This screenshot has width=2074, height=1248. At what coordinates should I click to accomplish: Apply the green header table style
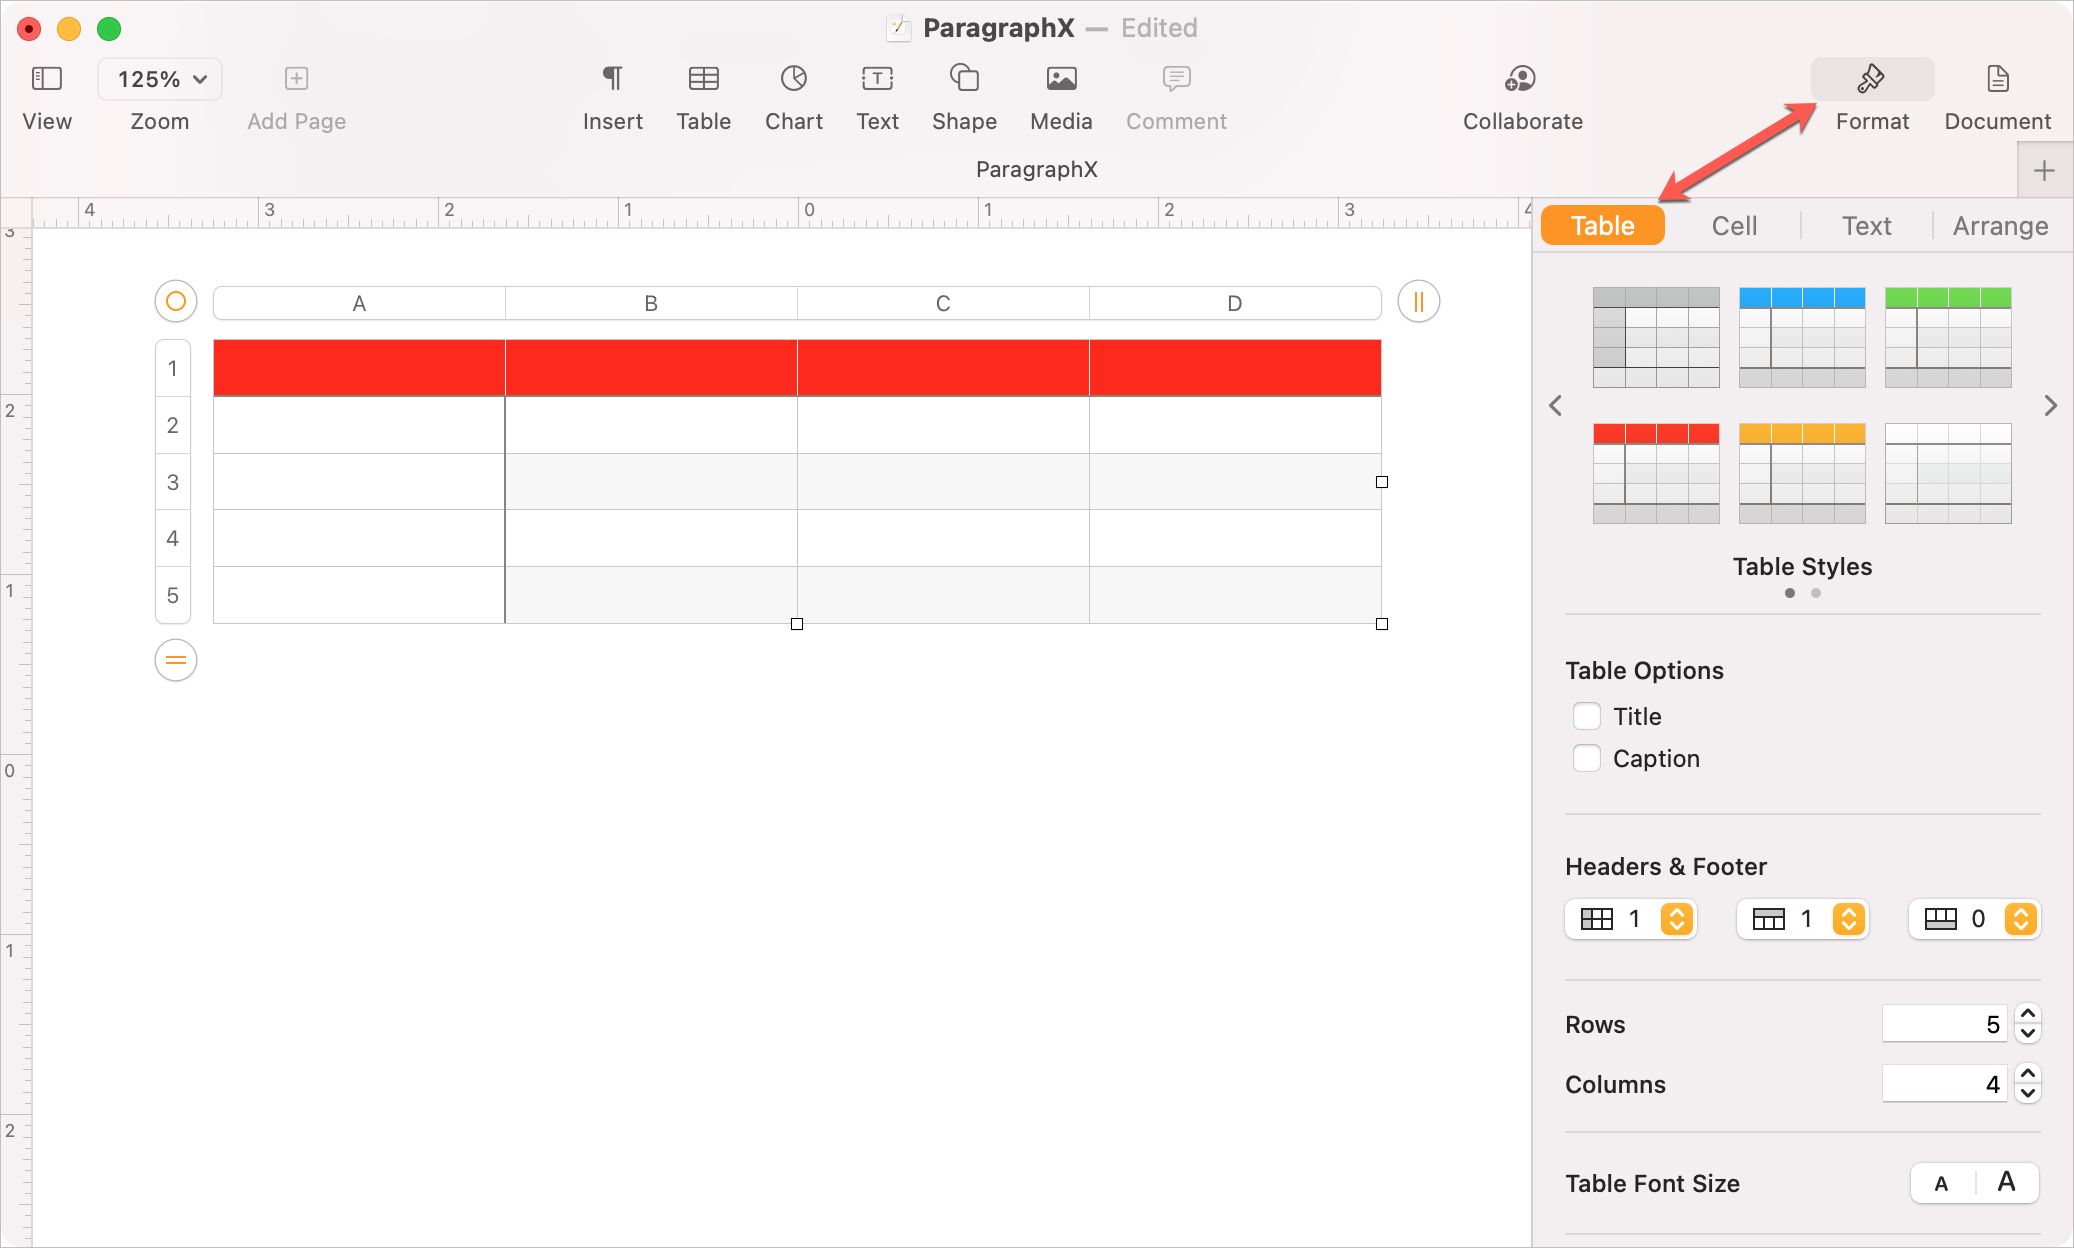[1947, 337]
